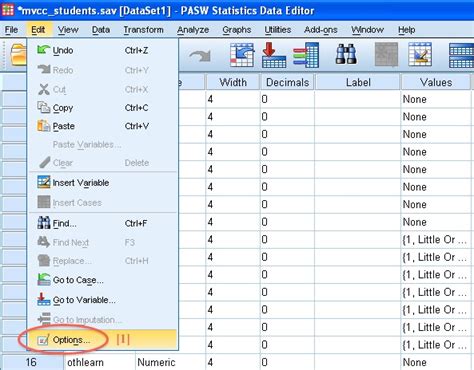Click the Label column header
This screenshot has height=370, width=474.
(x=358, y=82)
